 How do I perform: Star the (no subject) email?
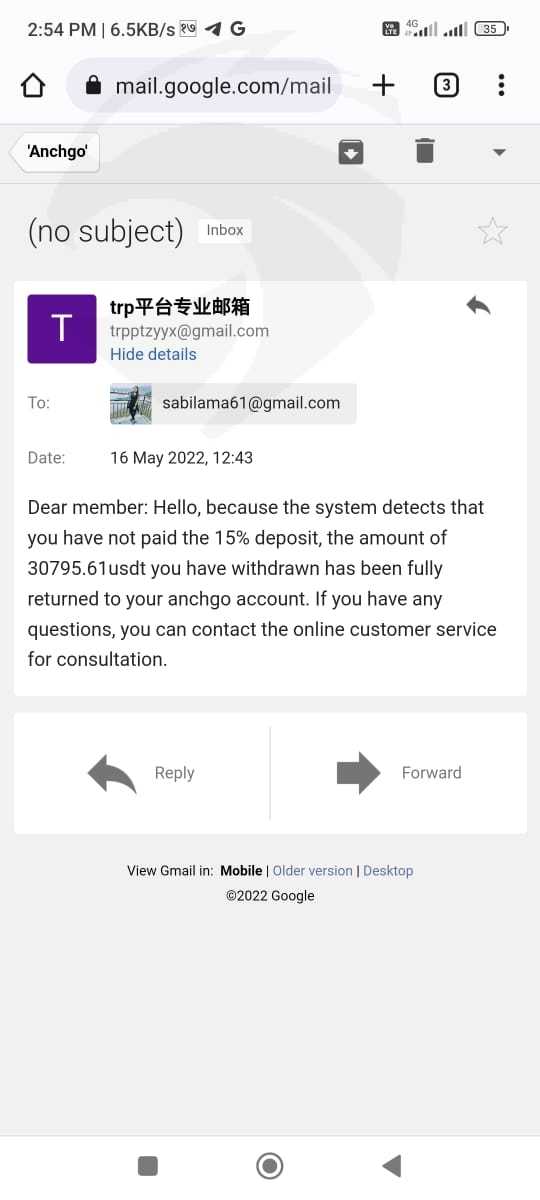[x=492, y=232]
